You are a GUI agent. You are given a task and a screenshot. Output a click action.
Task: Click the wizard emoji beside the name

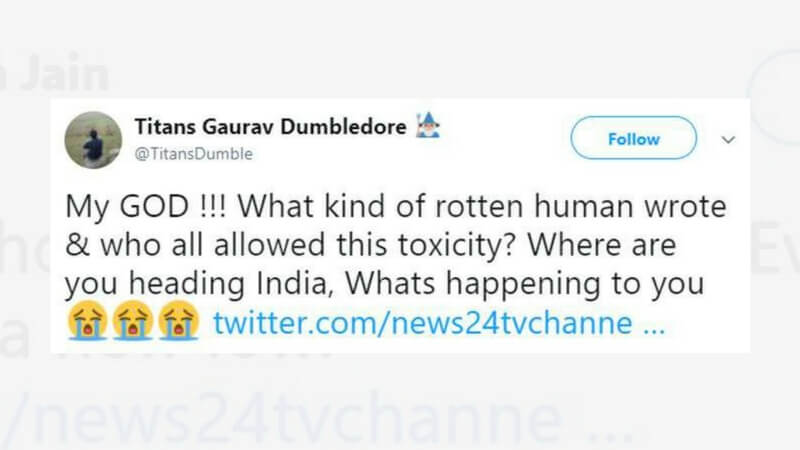427,127
